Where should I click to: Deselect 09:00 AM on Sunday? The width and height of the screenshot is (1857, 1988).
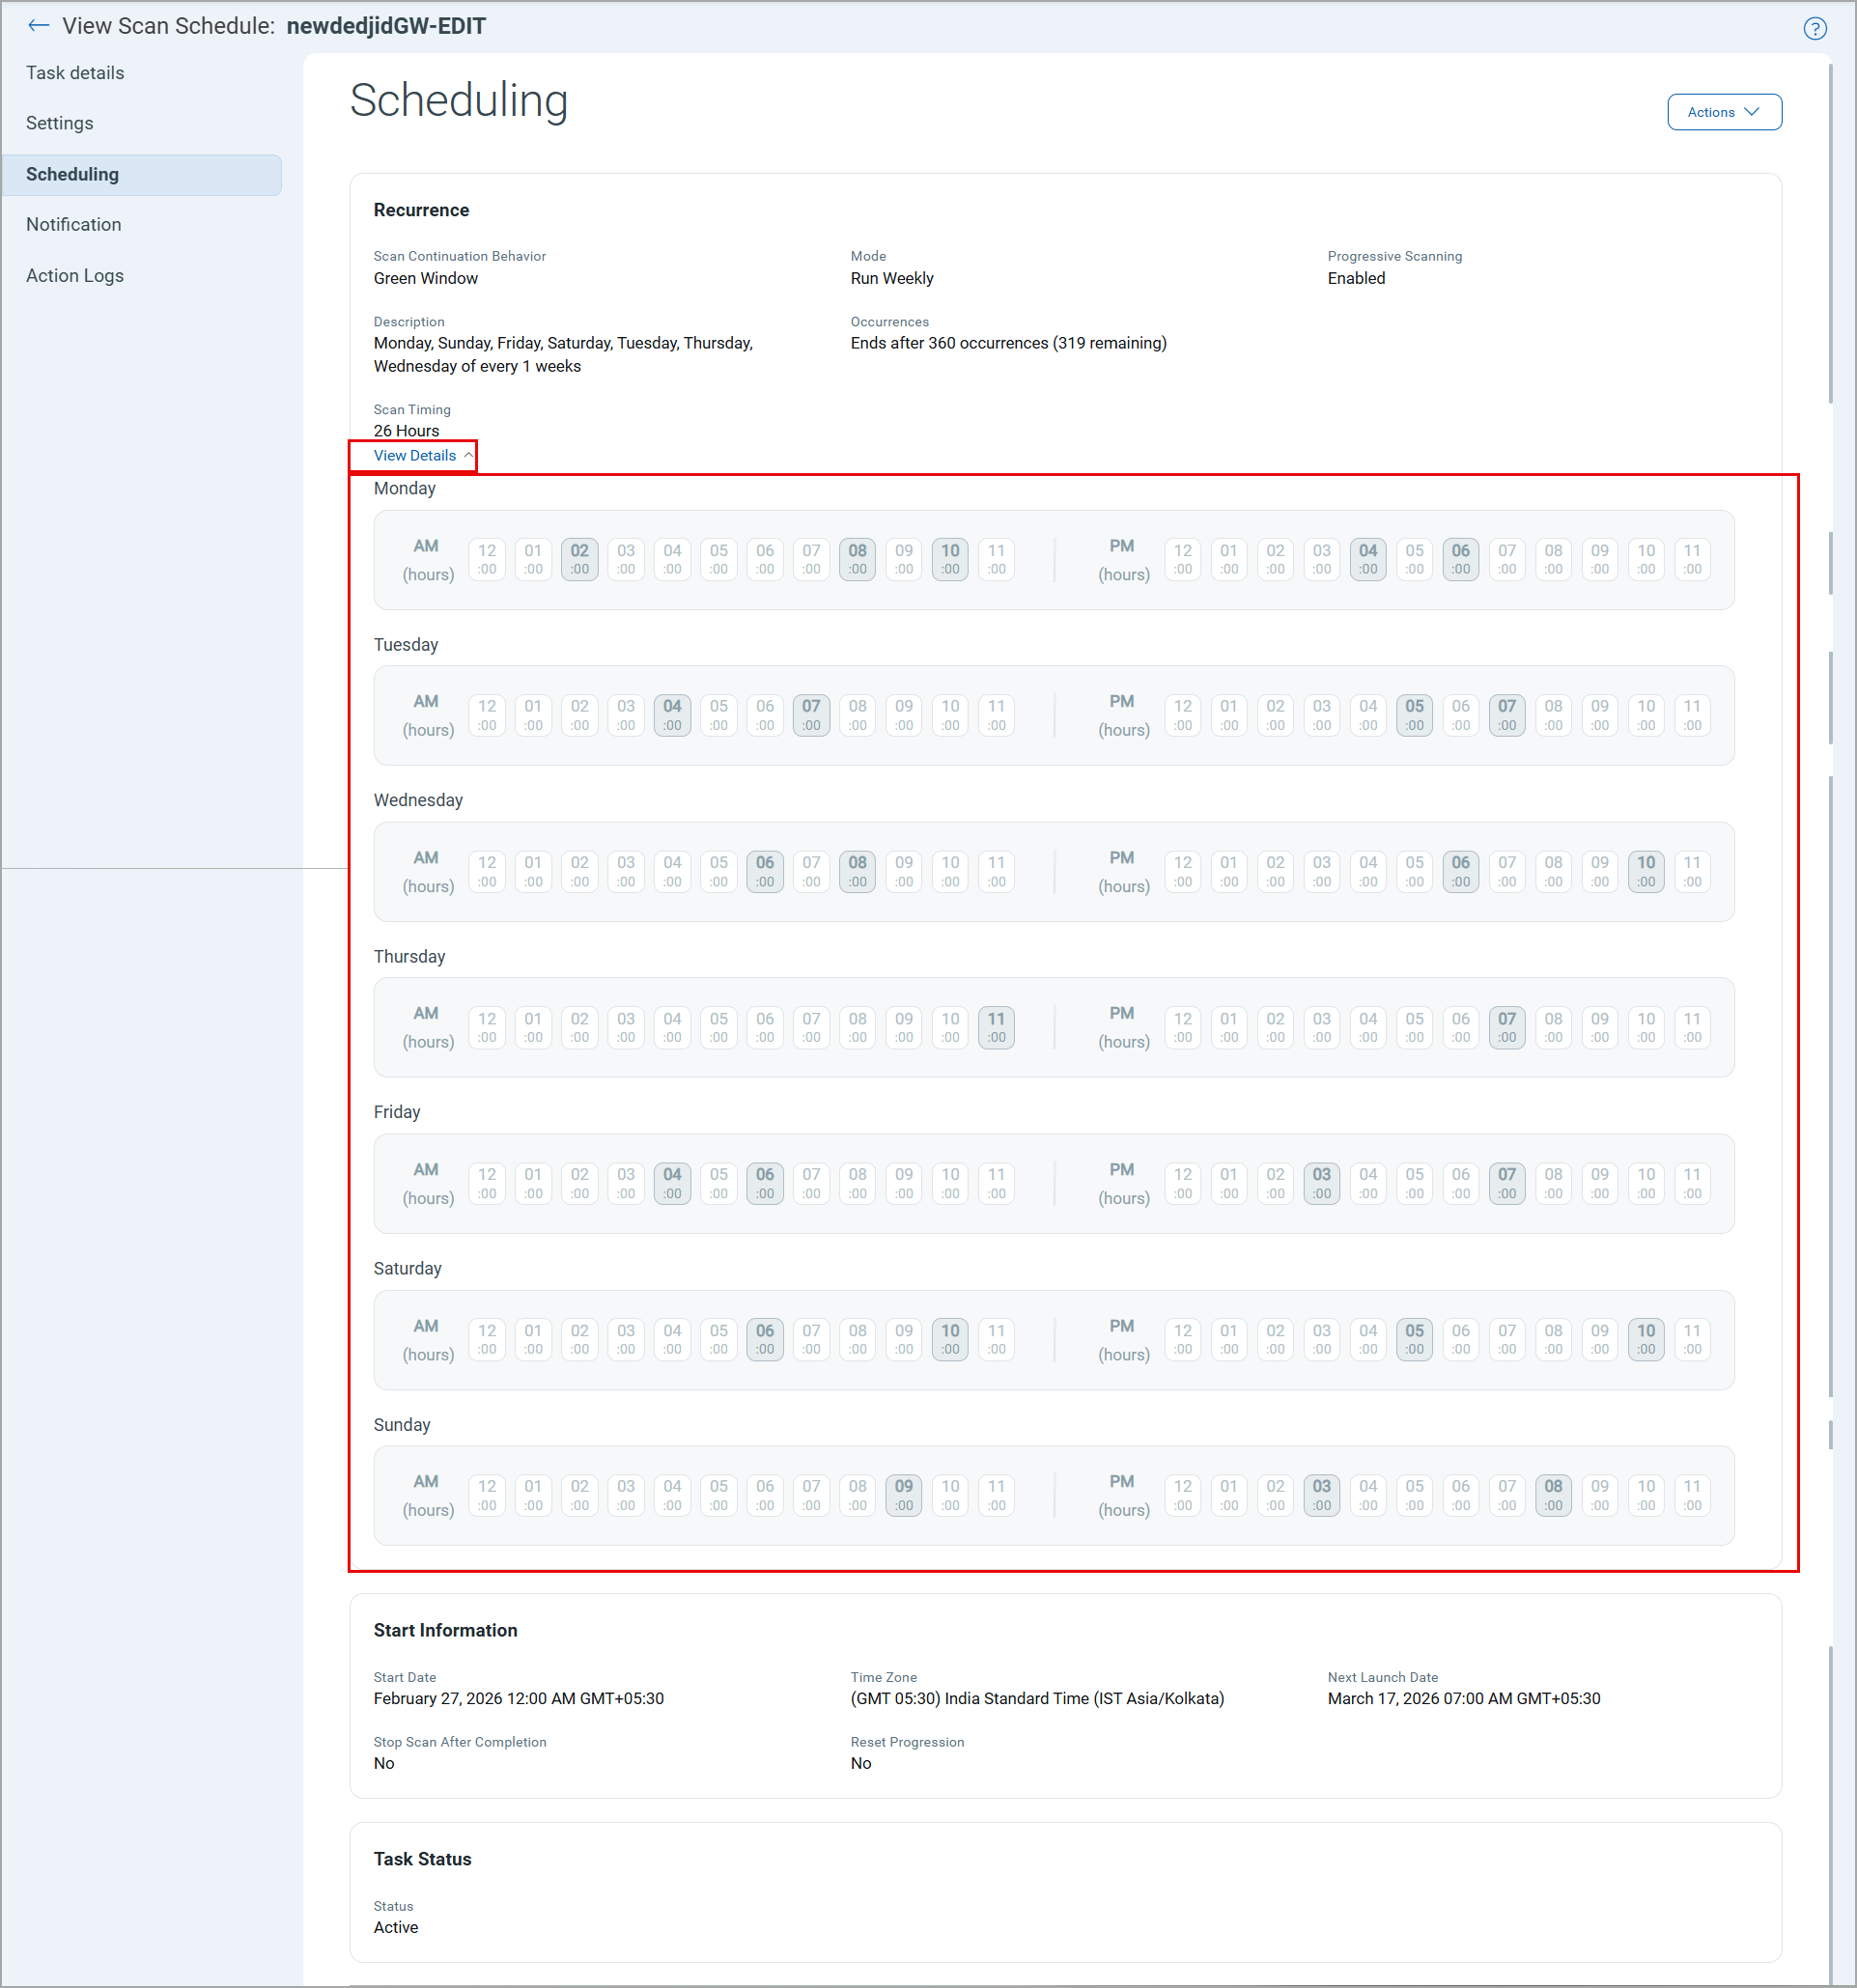[902, 1495]
